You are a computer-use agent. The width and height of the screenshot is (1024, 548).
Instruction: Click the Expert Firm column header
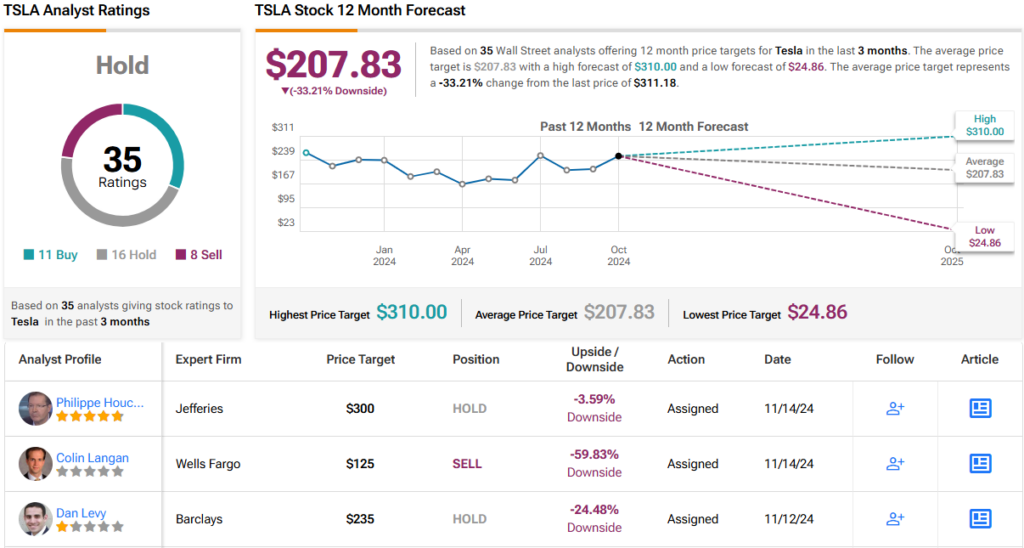coord(208,359)
